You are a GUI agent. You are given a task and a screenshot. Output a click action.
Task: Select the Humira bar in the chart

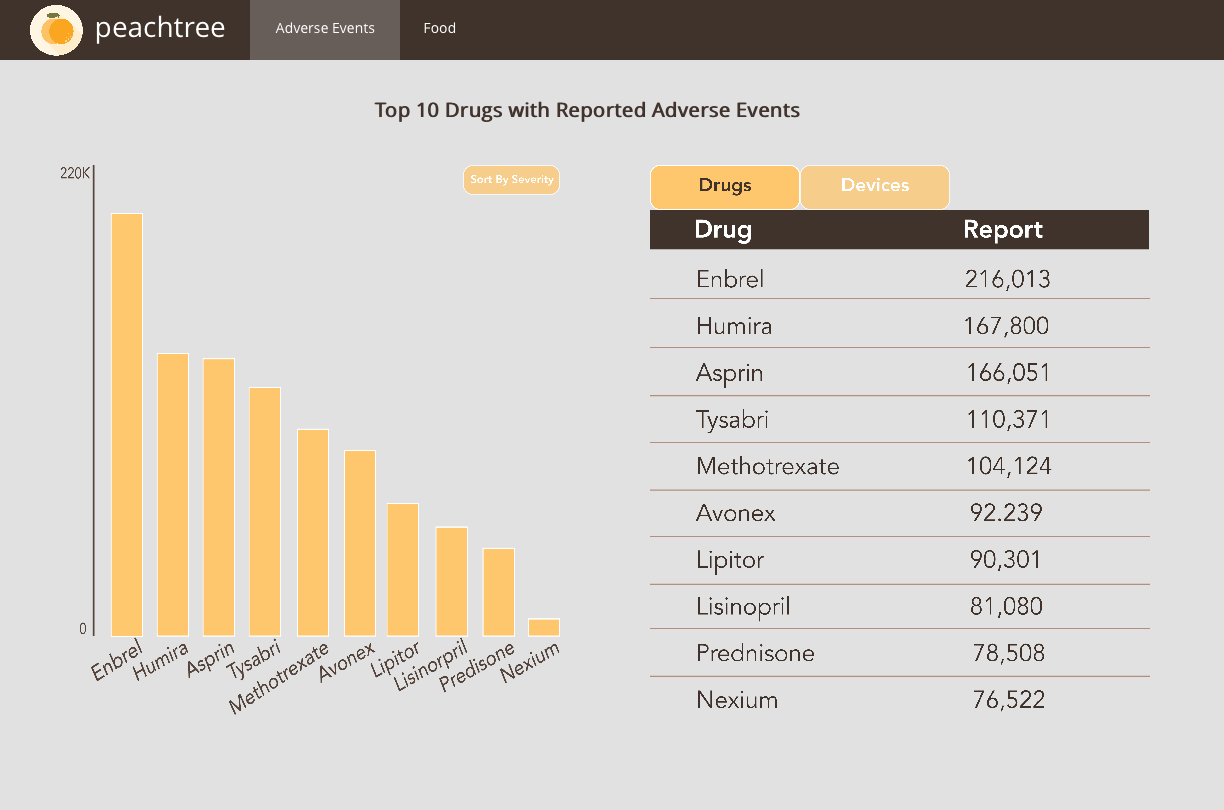(x=173, y=494)
